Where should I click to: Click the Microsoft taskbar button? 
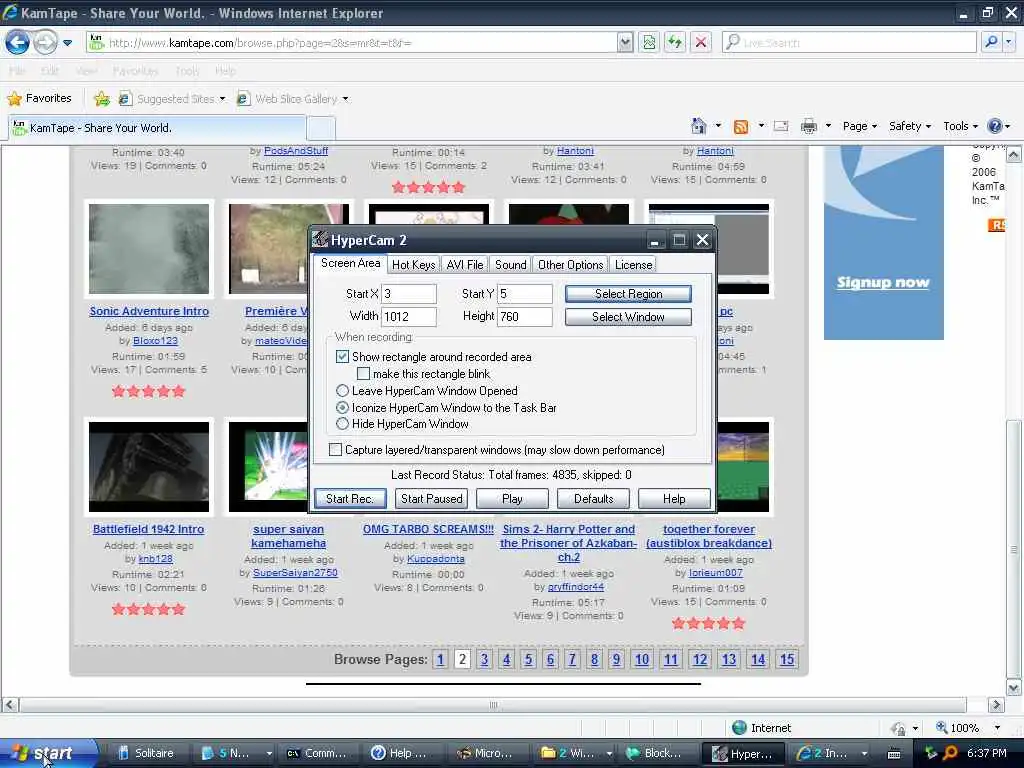485,753
